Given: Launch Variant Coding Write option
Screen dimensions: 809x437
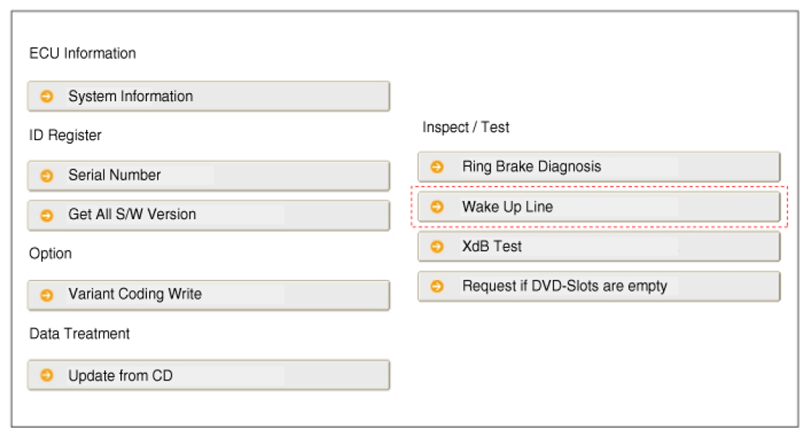Looking at the screenshot, I should click(x=208, y=295).
